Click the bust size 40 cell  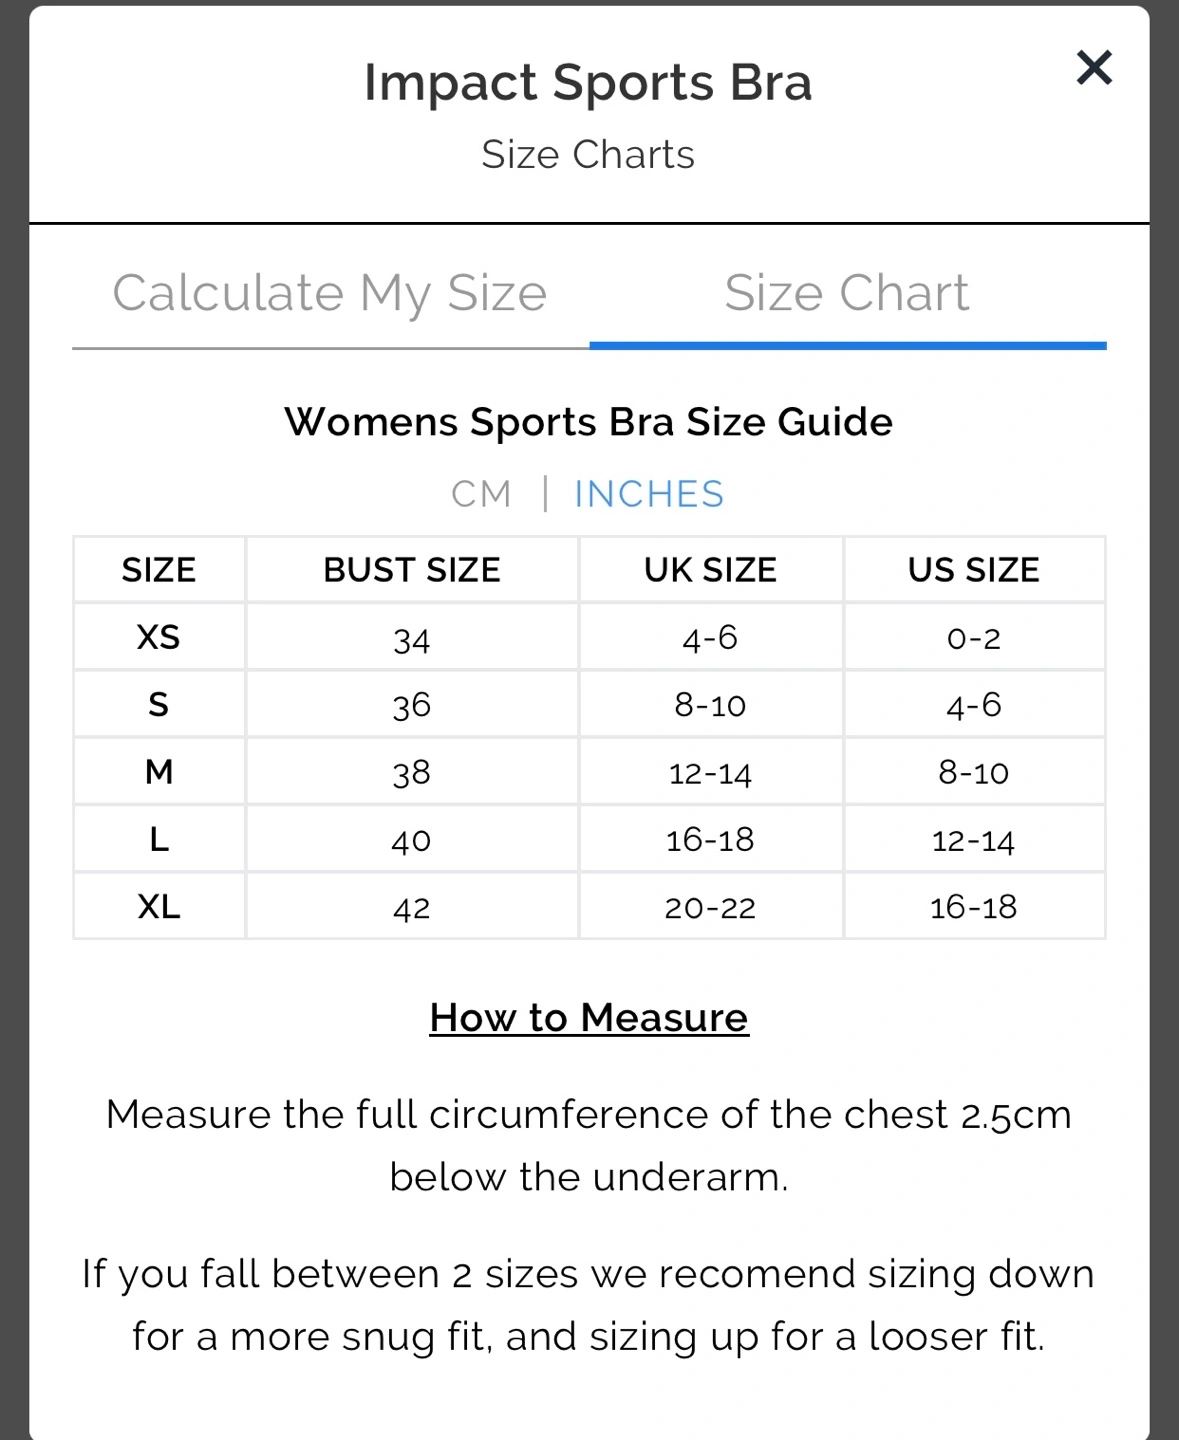pyautogui.click(x=412, y=840)
